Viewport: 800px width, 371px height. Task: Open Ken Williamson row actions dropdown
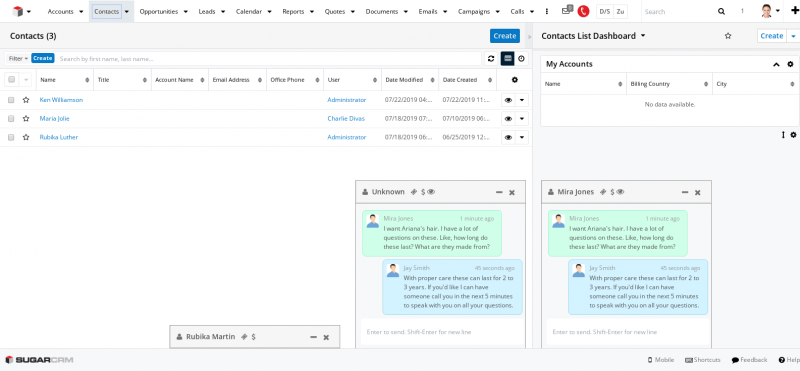coord(521,100)
